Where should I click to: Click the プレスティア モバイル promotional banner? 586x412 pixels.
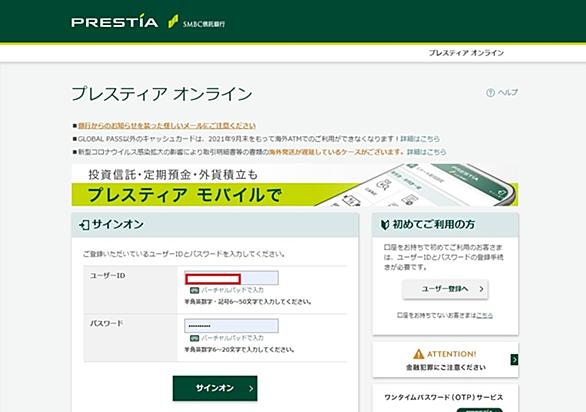click(x=295, y=185)
